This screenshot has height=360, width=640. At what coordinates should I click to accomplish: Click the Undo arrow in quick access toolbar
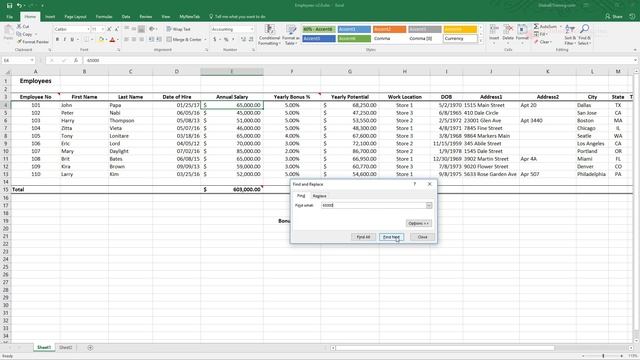tap(19, 5)
